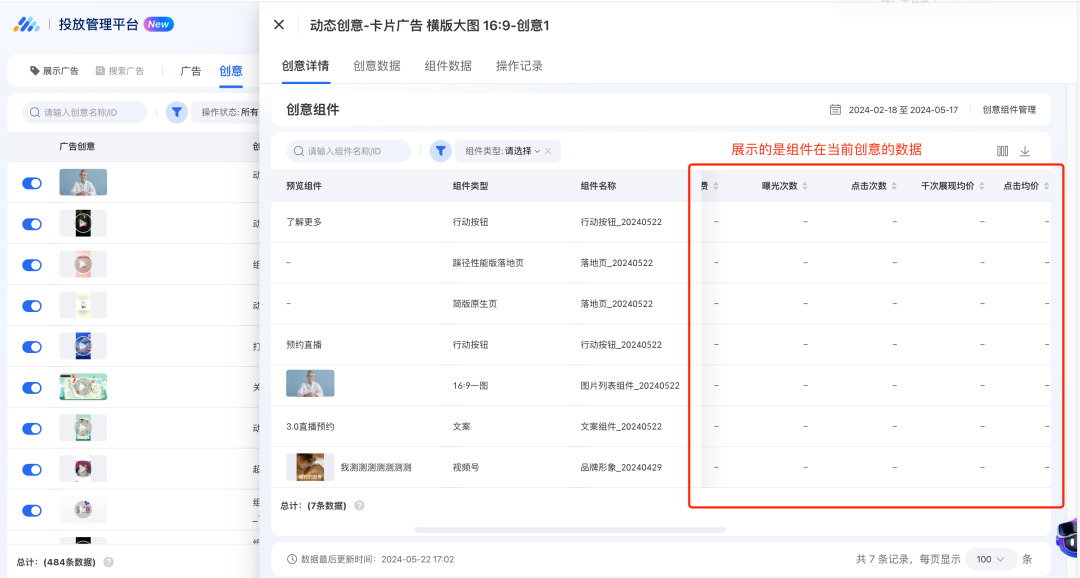
Task: Open the 组件类型 dropdown filter
Action: (x=502, y=151)
